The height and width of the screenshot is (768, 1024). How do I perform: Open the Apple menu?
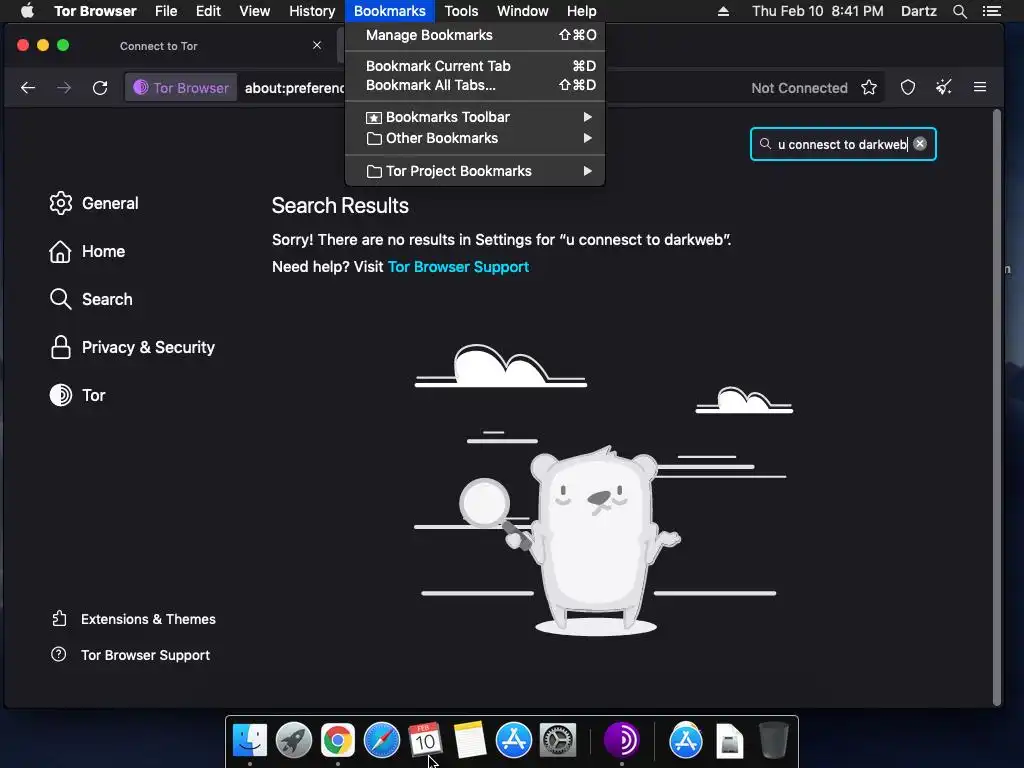point(27,11)
